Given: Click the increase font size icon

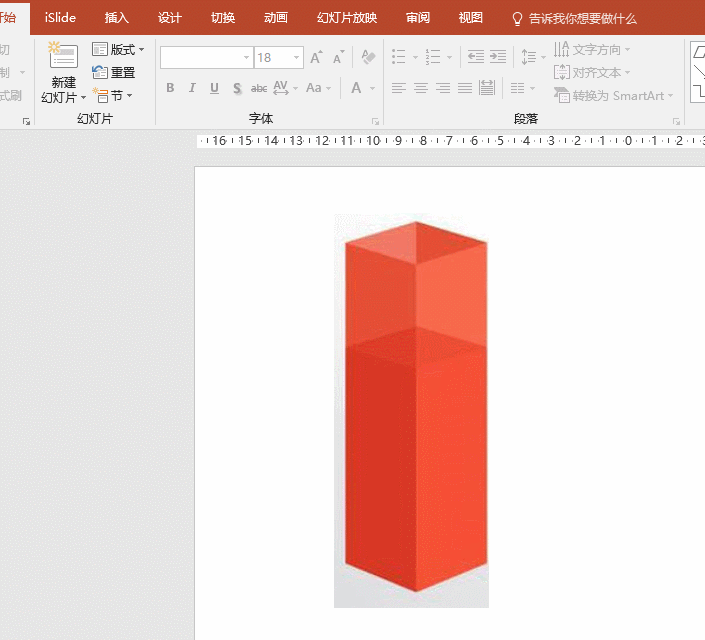Looking at the screenshot, I should point(316,58).
